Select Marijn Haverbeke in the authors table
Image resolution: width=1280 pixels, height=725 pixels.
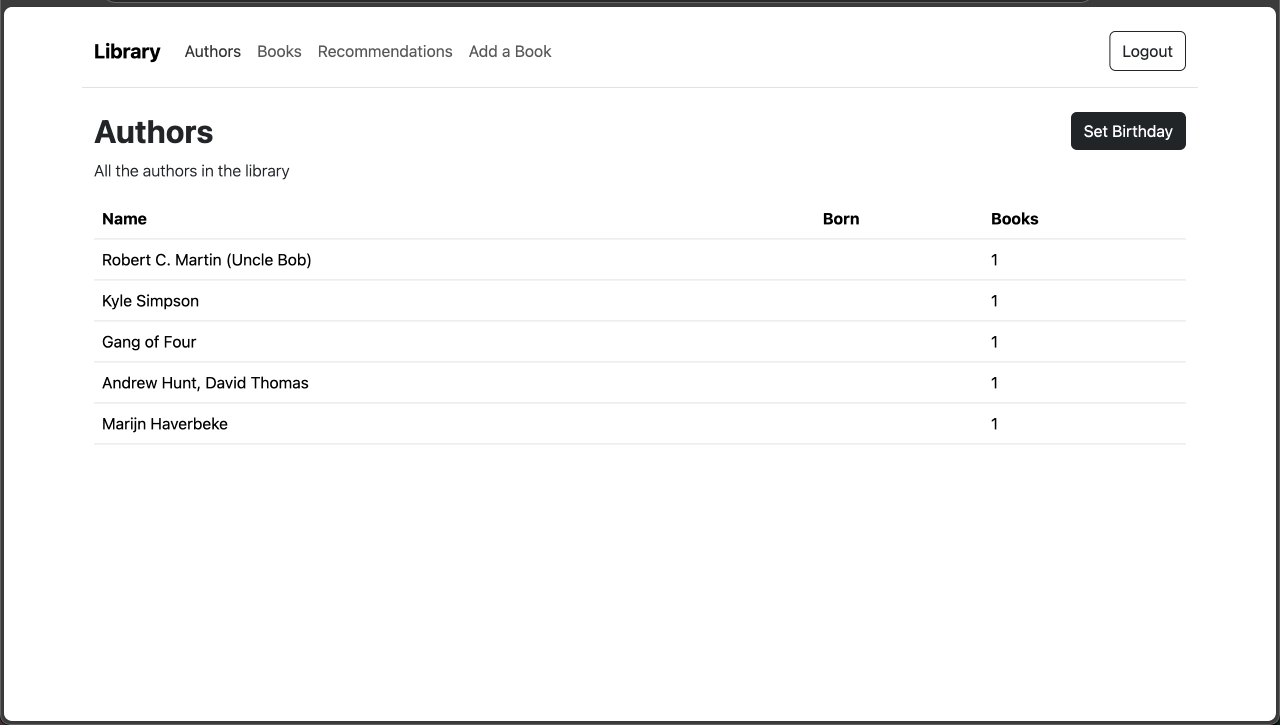[x=165, y=424]
